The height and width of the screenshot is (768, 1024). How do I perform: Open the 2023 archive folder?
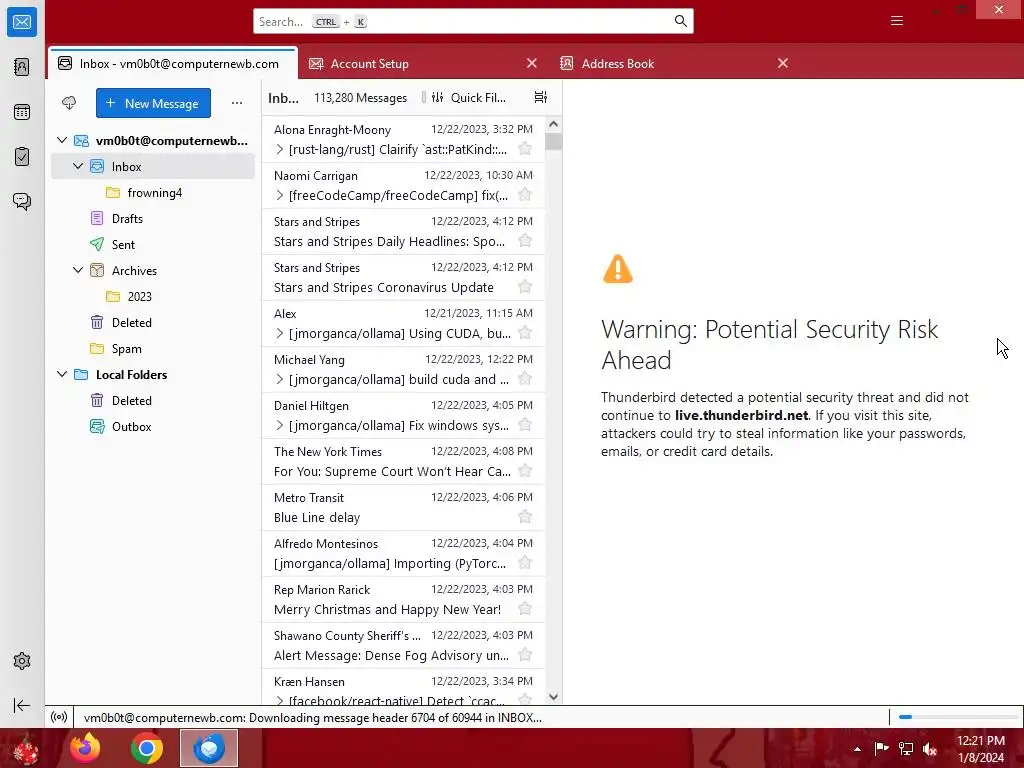click(x=153, y=296)
